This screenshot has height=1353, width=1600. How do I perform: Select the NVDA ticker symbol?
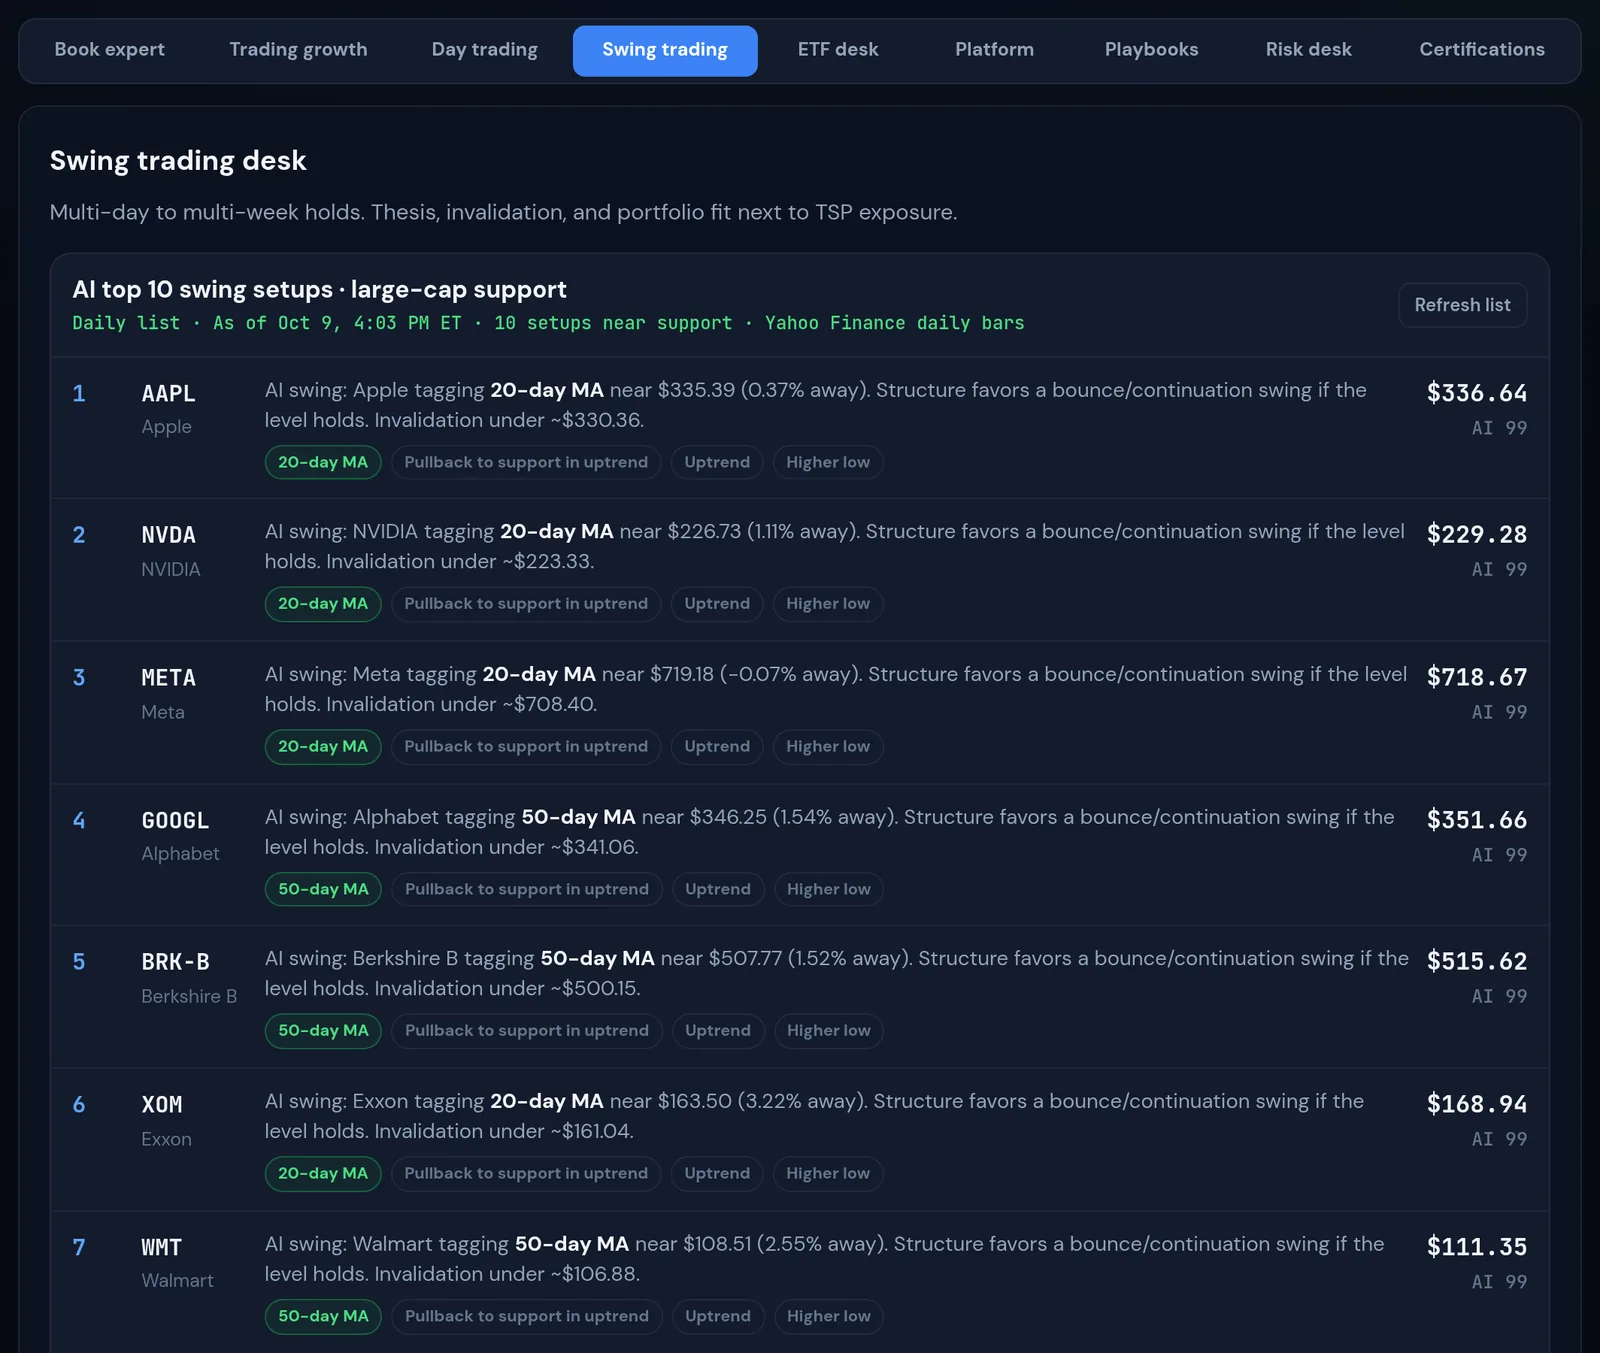coord(168,535)
